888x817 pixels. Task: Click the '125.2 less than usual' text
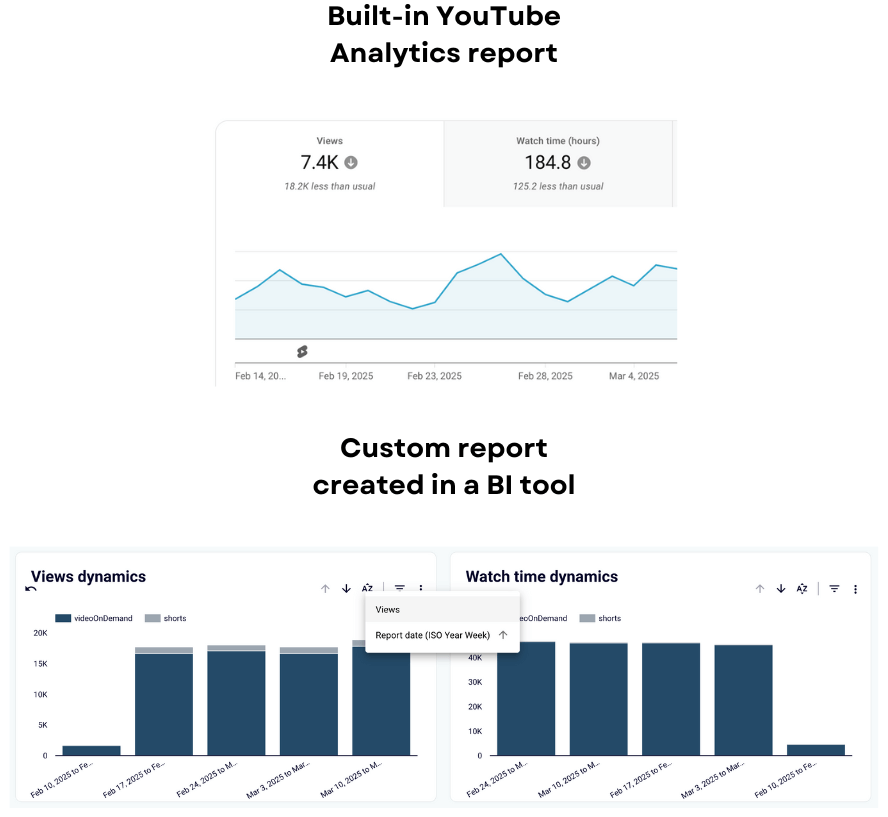pyautogui.click(x=558, y=186)
